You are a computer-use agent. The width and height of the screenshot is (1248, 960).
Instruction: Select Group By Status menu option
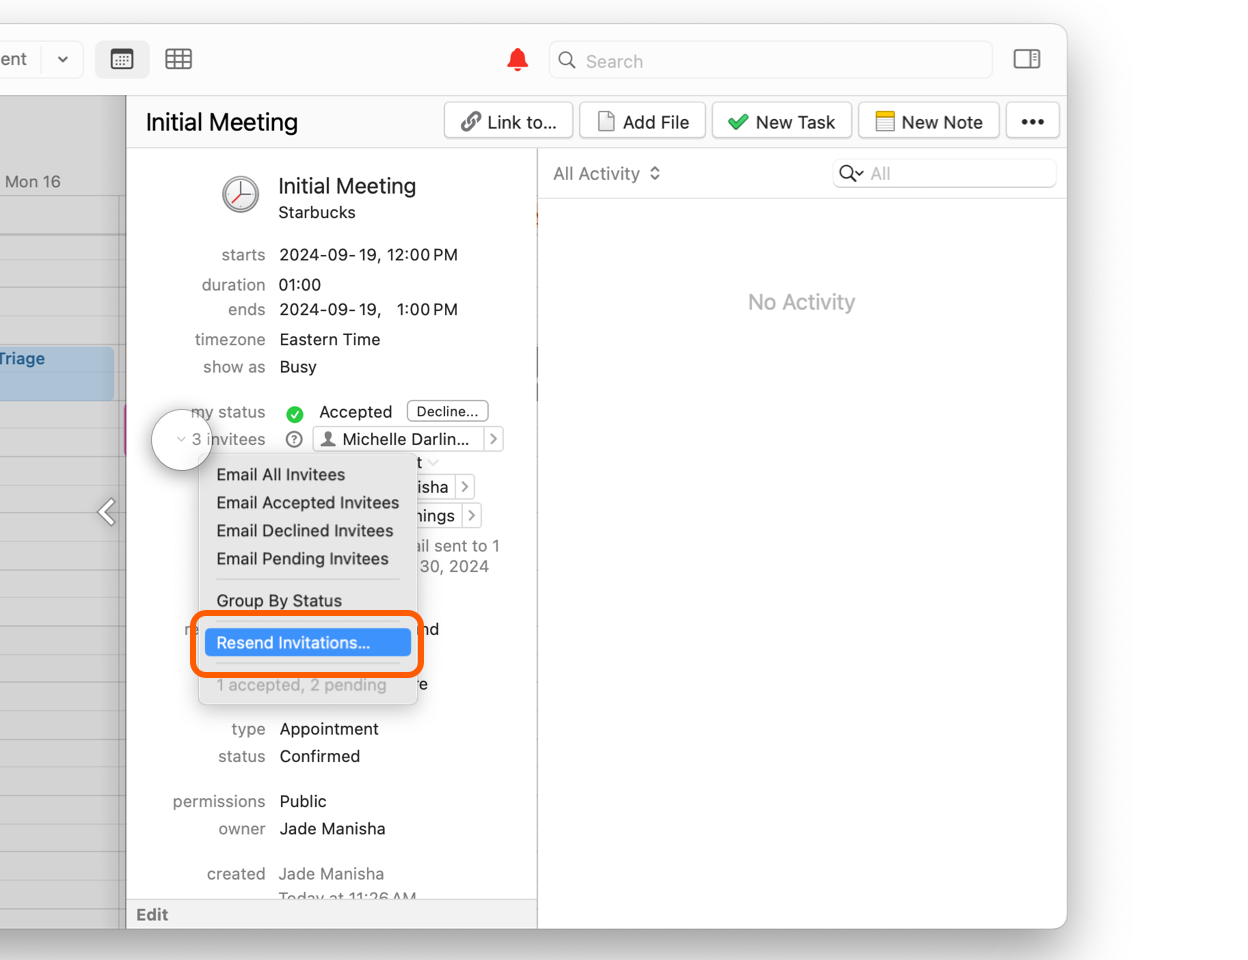coord(279,601)
